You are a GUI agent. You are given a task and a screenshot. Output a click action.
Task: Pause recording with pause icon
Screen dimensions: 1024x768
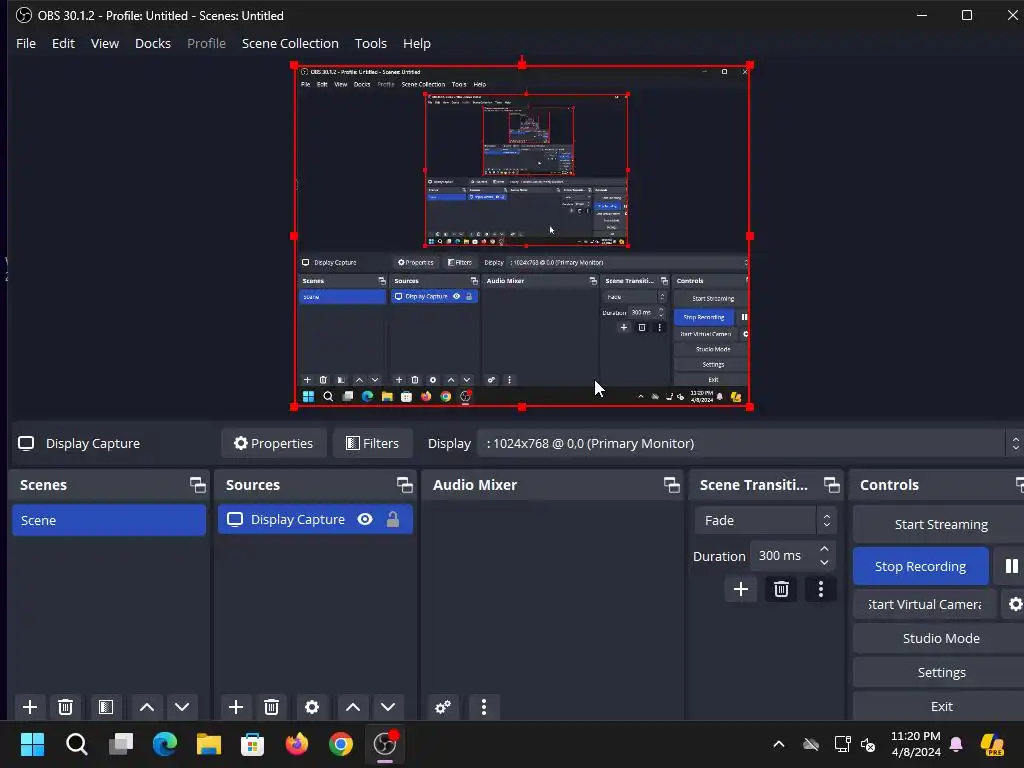click(x=1011, y=566)
